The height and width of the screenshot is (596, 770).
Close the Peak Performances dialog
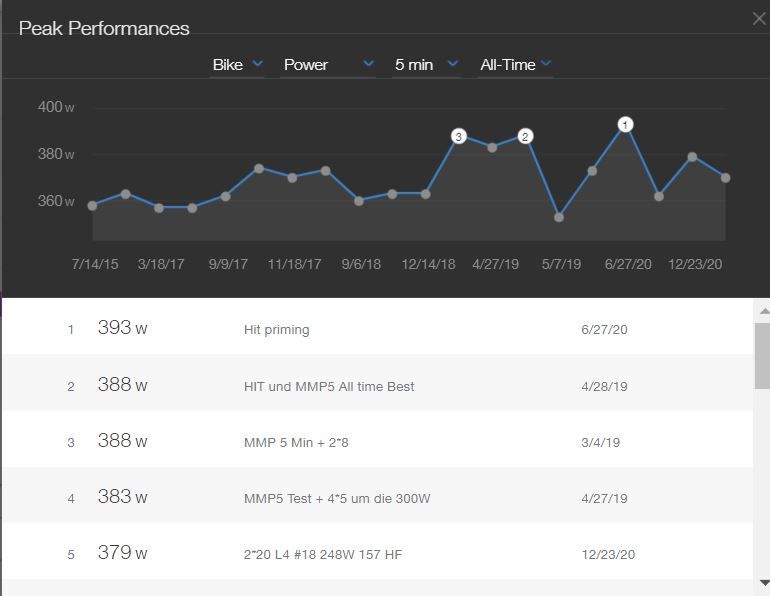(758, 18)
